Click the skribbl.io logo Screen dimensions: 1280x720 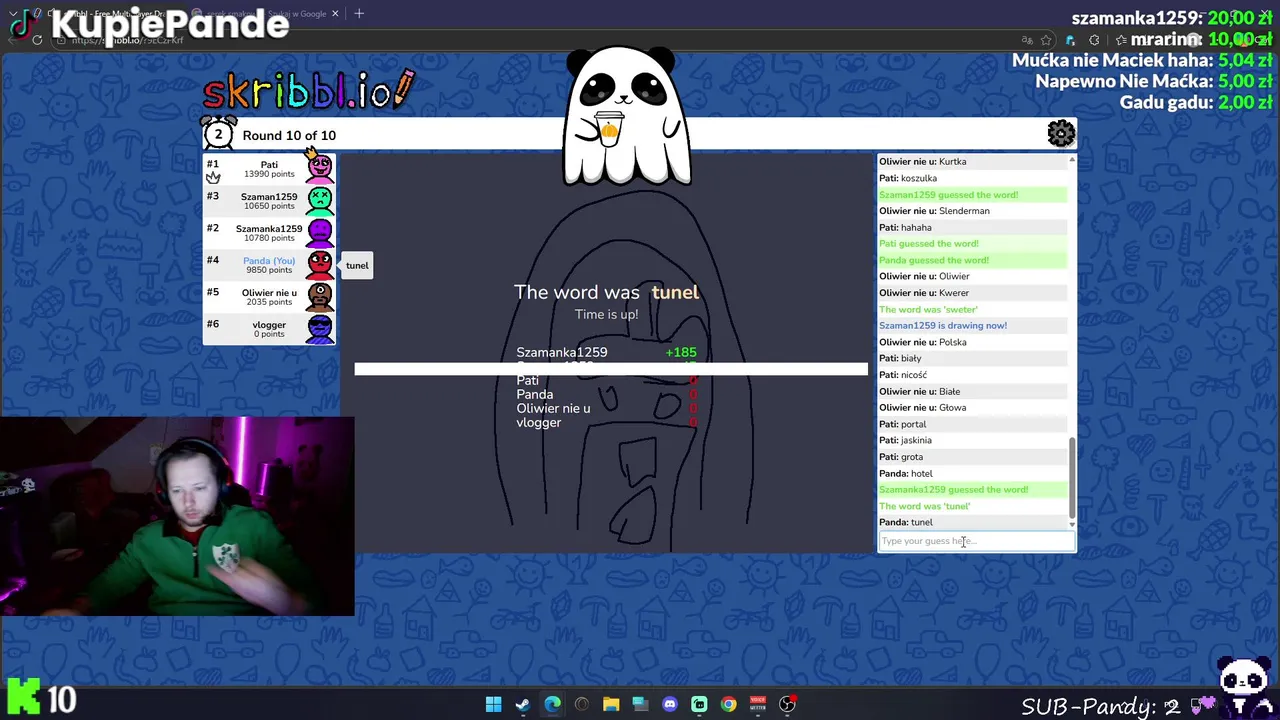click(x=308, y=91)
